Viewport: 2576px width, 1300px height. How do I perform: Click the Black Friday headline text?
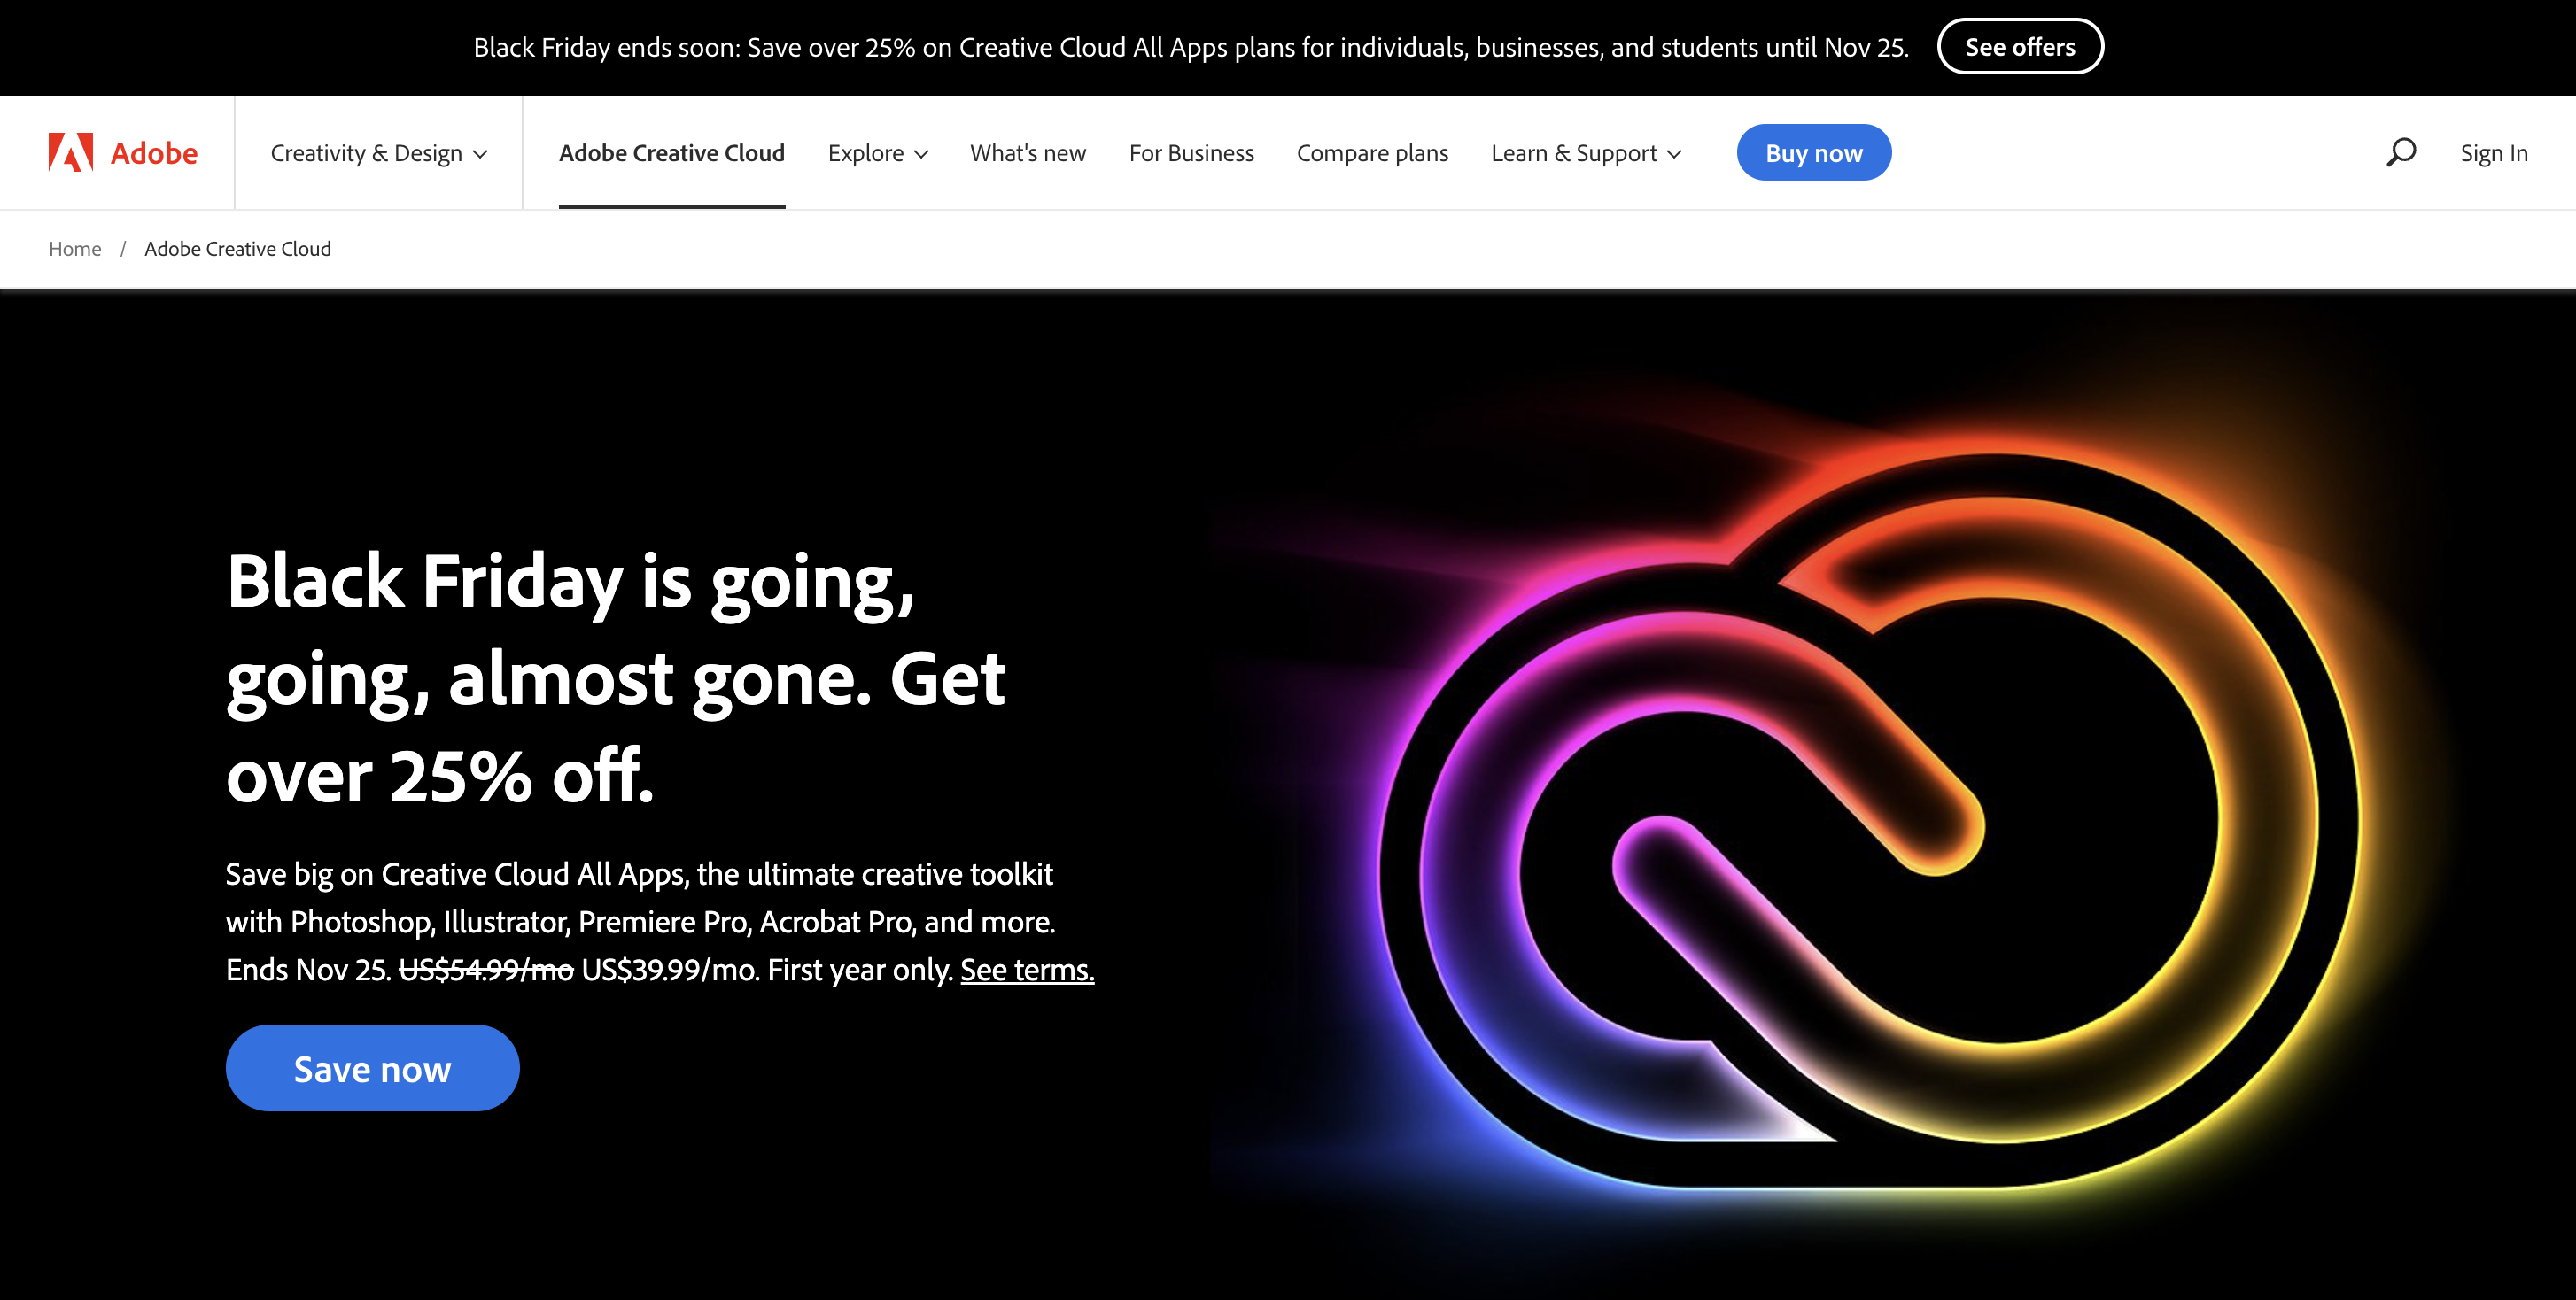pyautogui.click(x=616, y=676)
